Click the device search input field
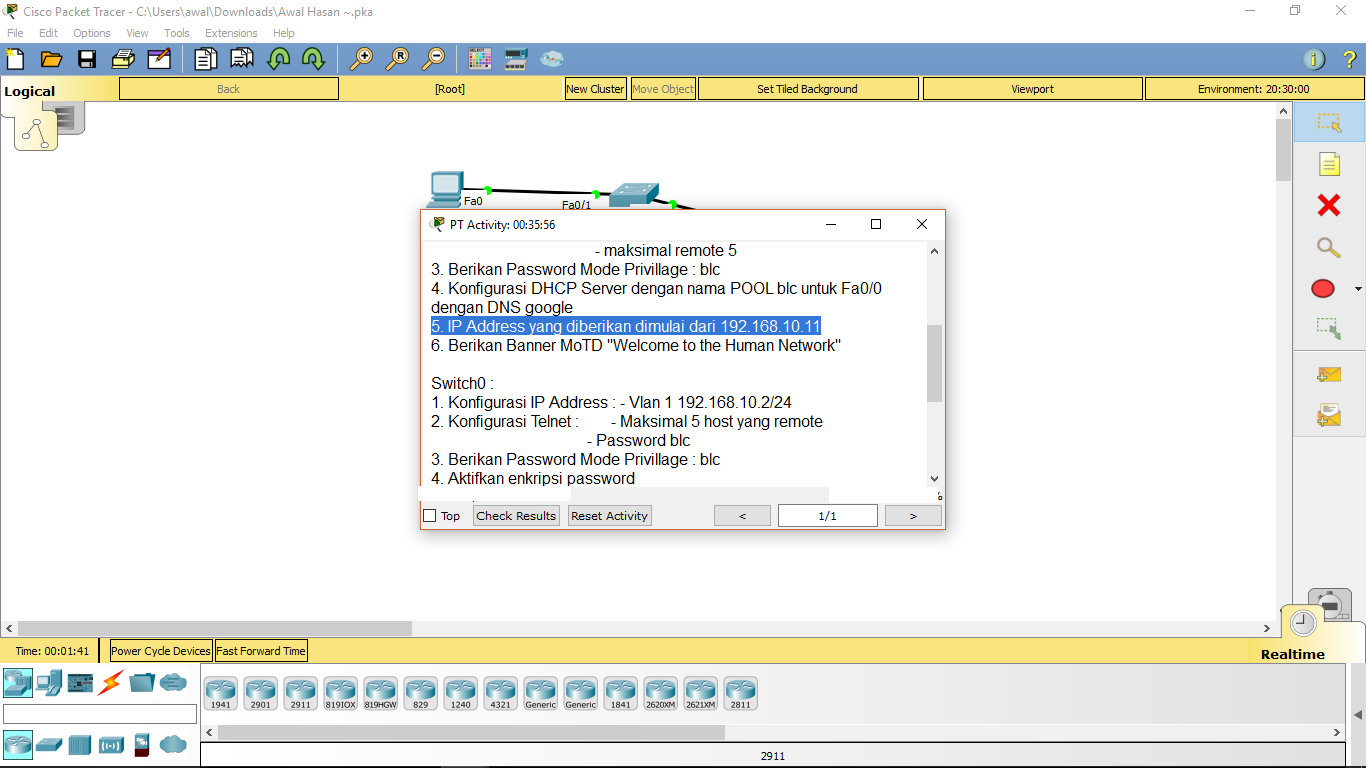This screenshot has height=768, width=1366. (100, 714)
